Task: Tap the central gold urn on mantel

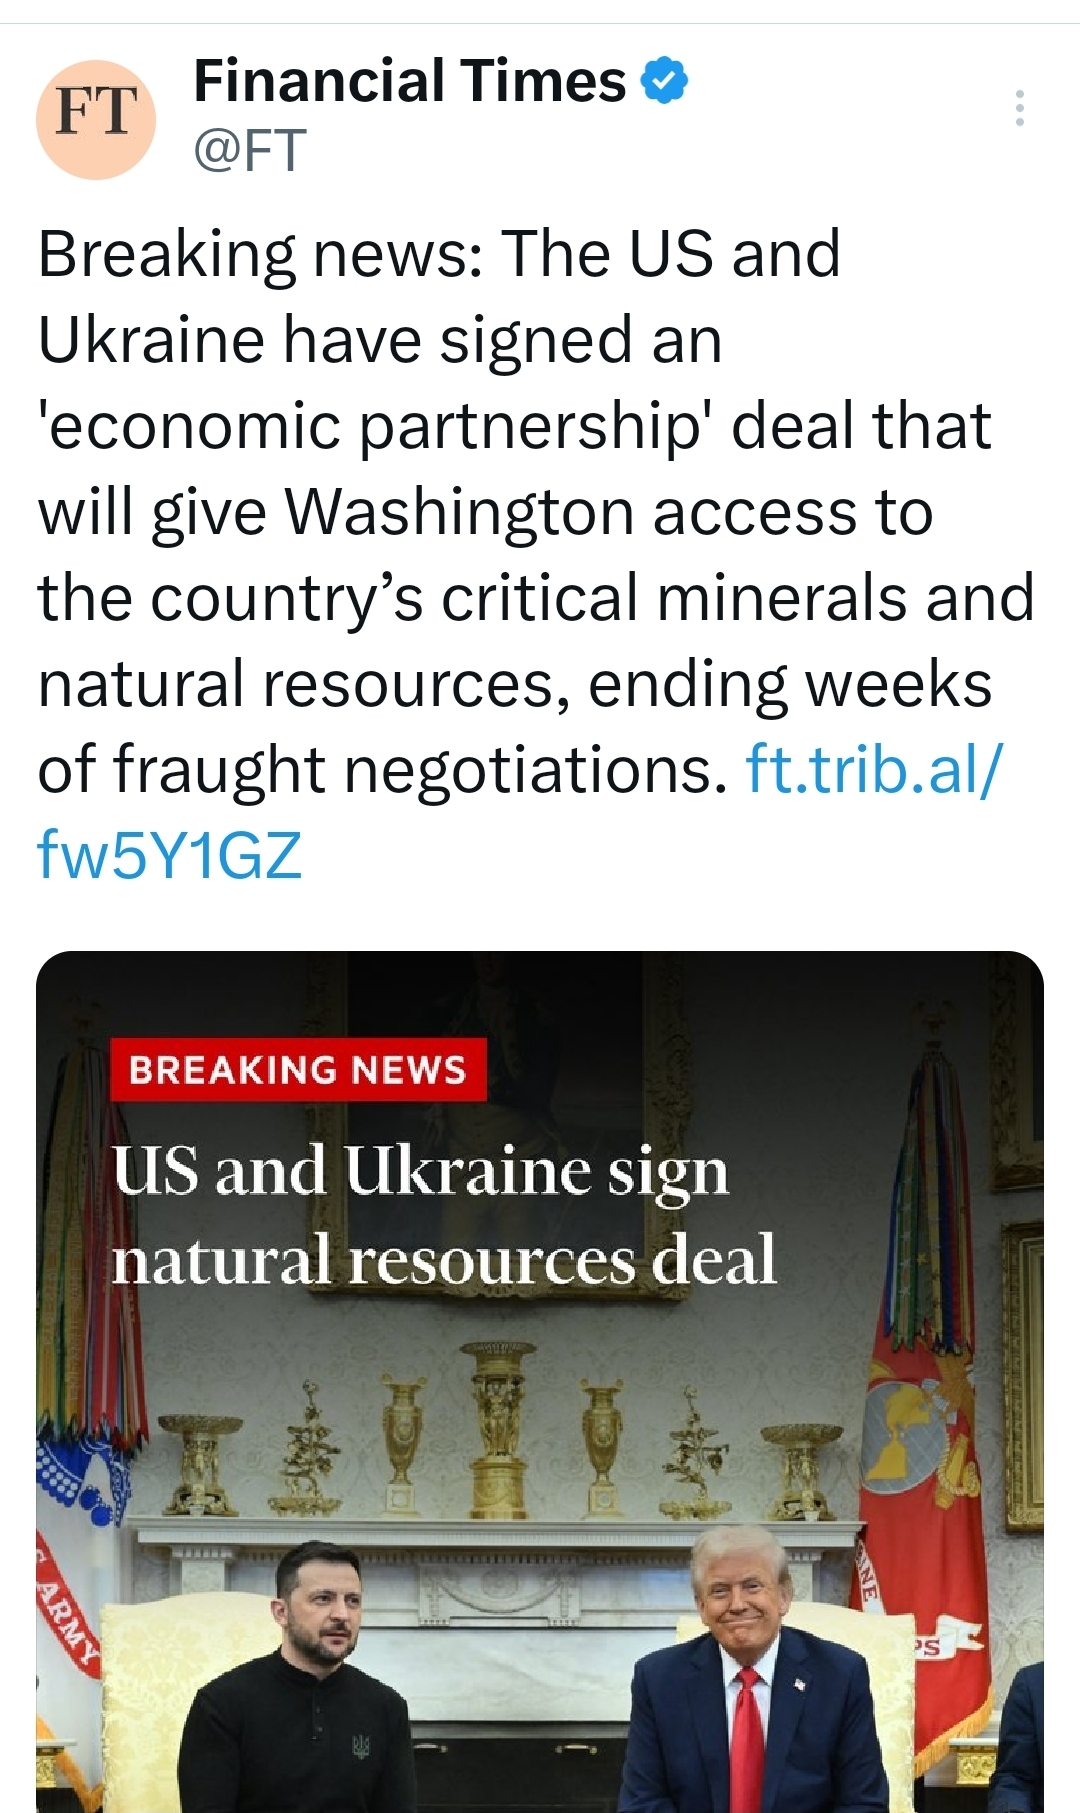Action: tap(497, 1430)
